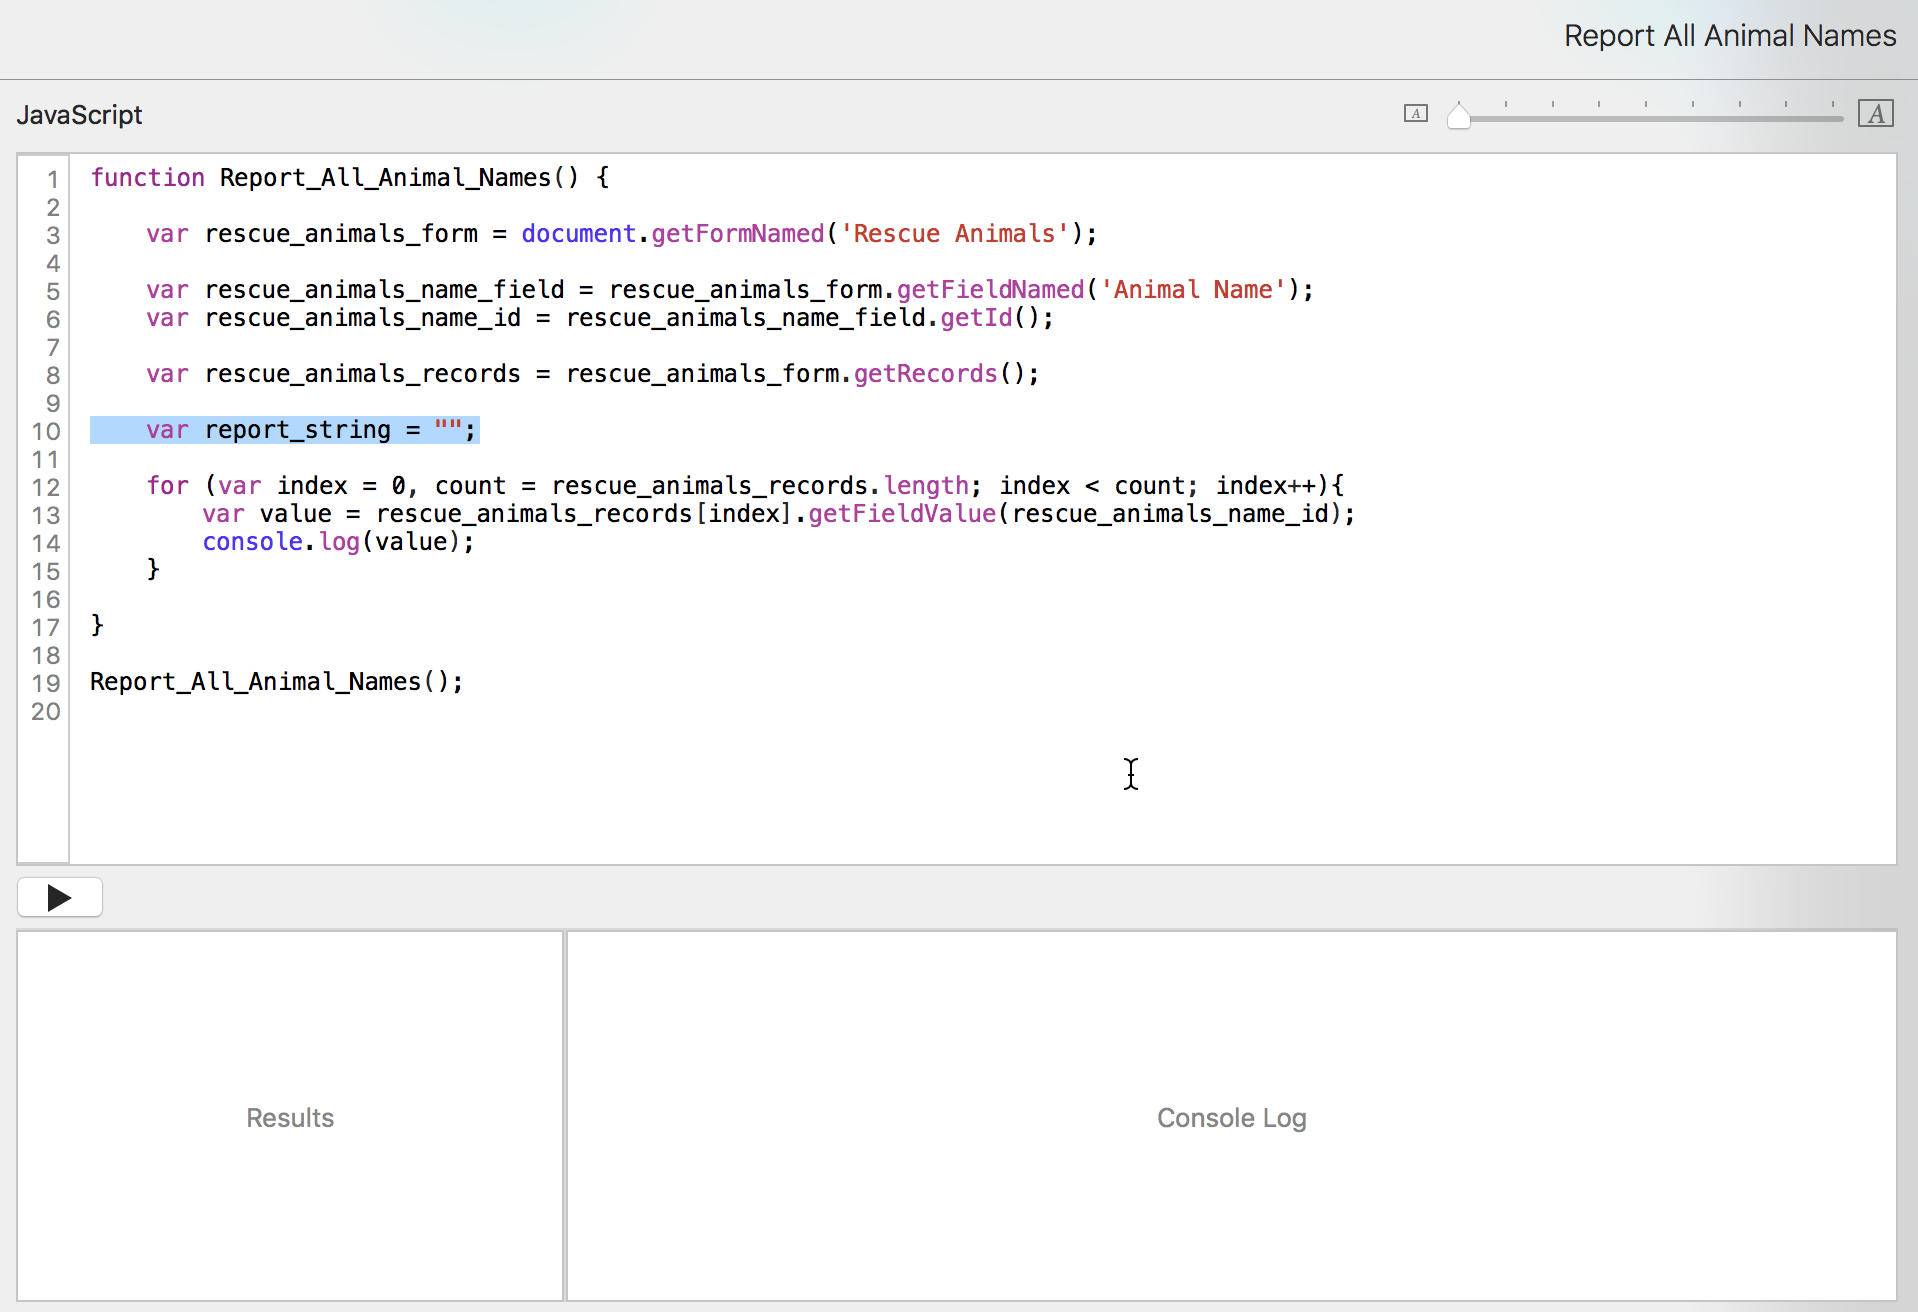Click the getFormNamed method in line 3
The height and width of the screenshot is (1312, 1918).
point(738,234)
